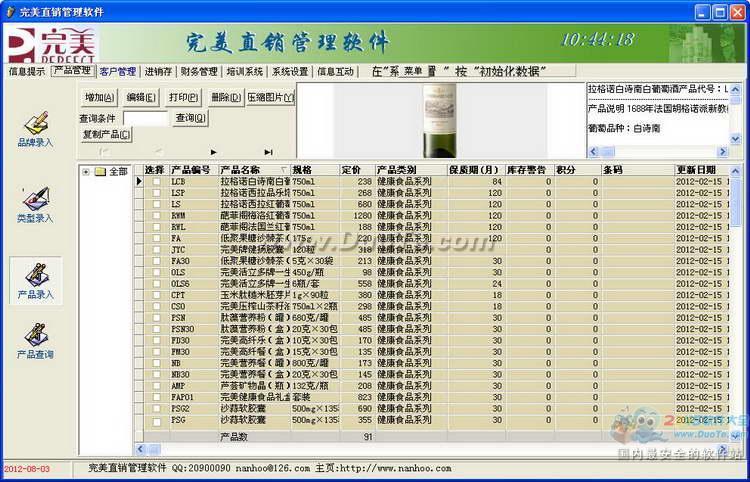Open the 信息互动 tab
Image resolution: width=750 pixels, height=482 pixels.
[335, 72]
